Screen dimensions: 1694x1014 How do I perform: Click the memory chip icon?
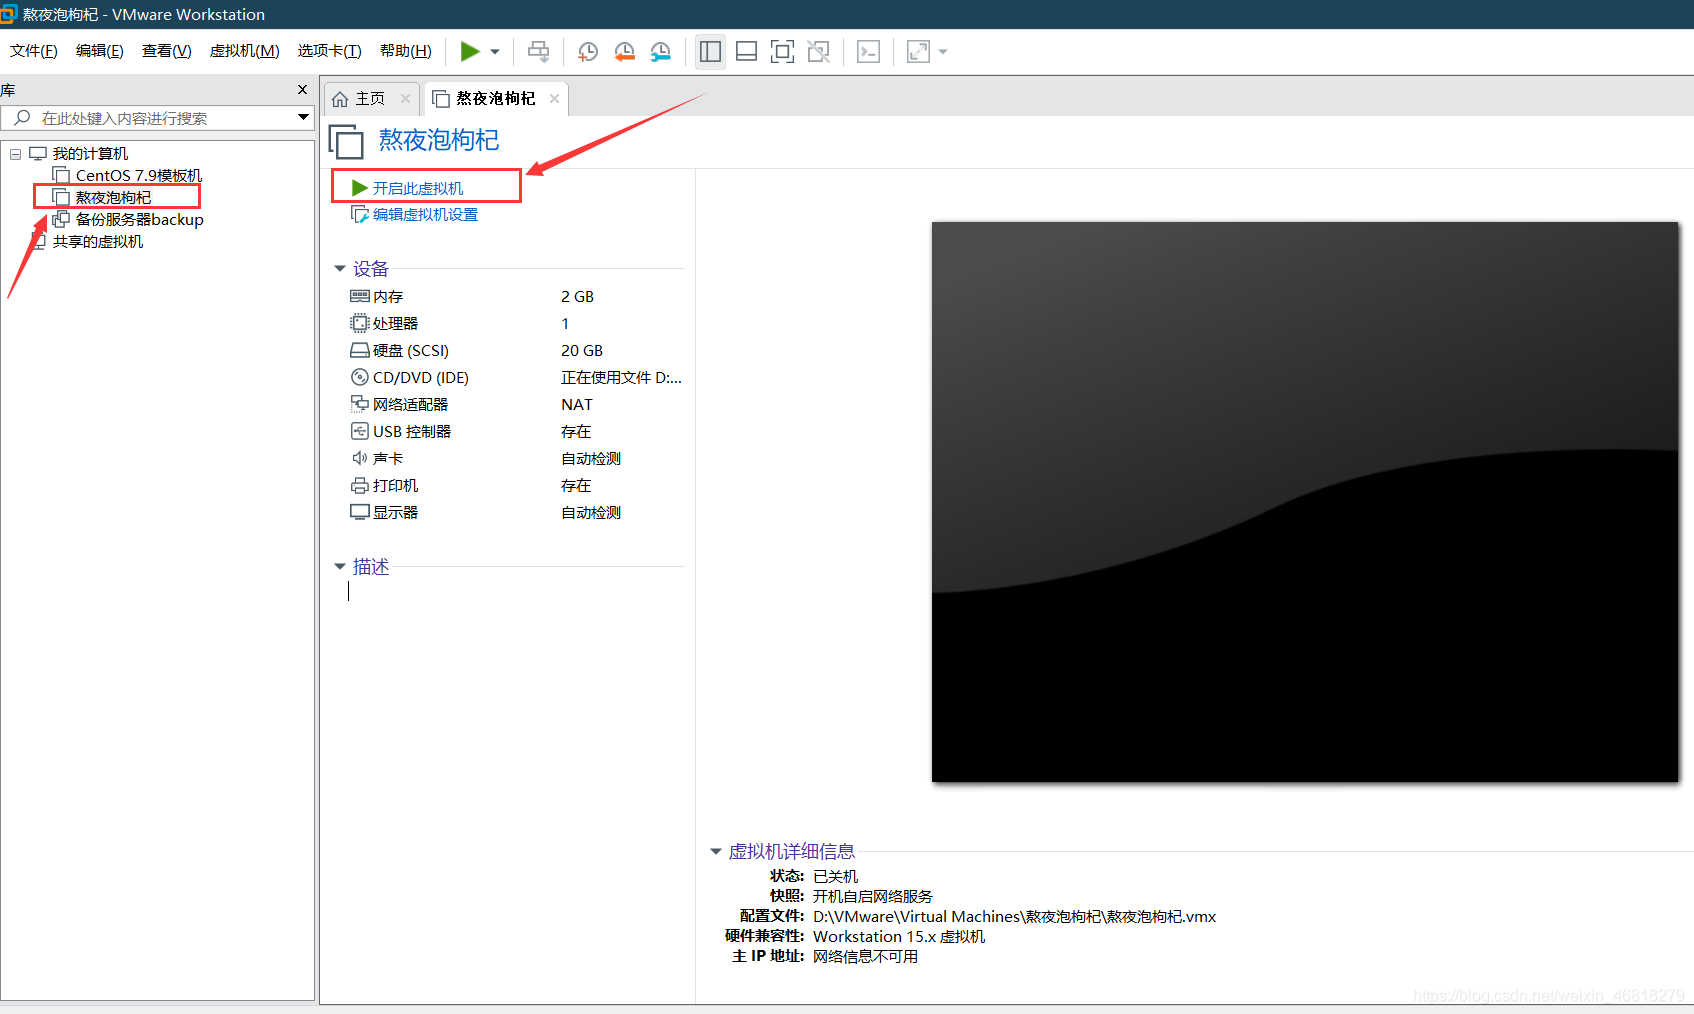point(360,296)
